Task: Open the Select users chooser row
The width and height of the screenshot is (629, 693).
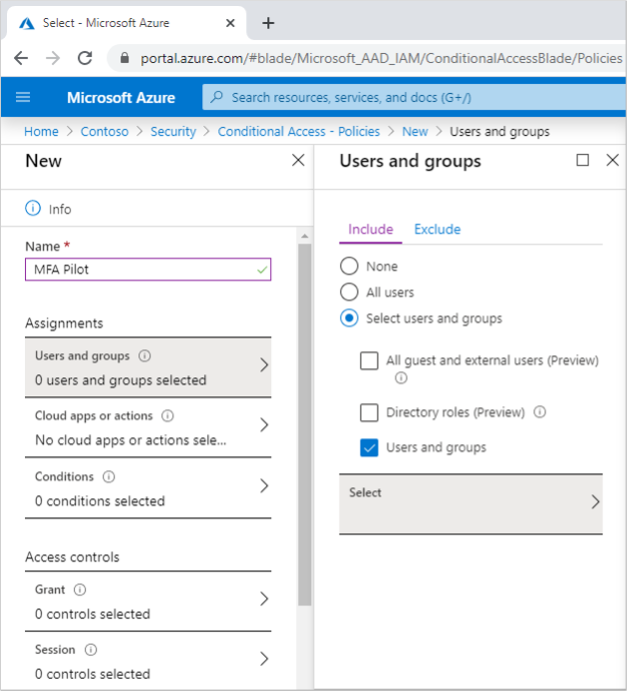Action: pos(471,504)
